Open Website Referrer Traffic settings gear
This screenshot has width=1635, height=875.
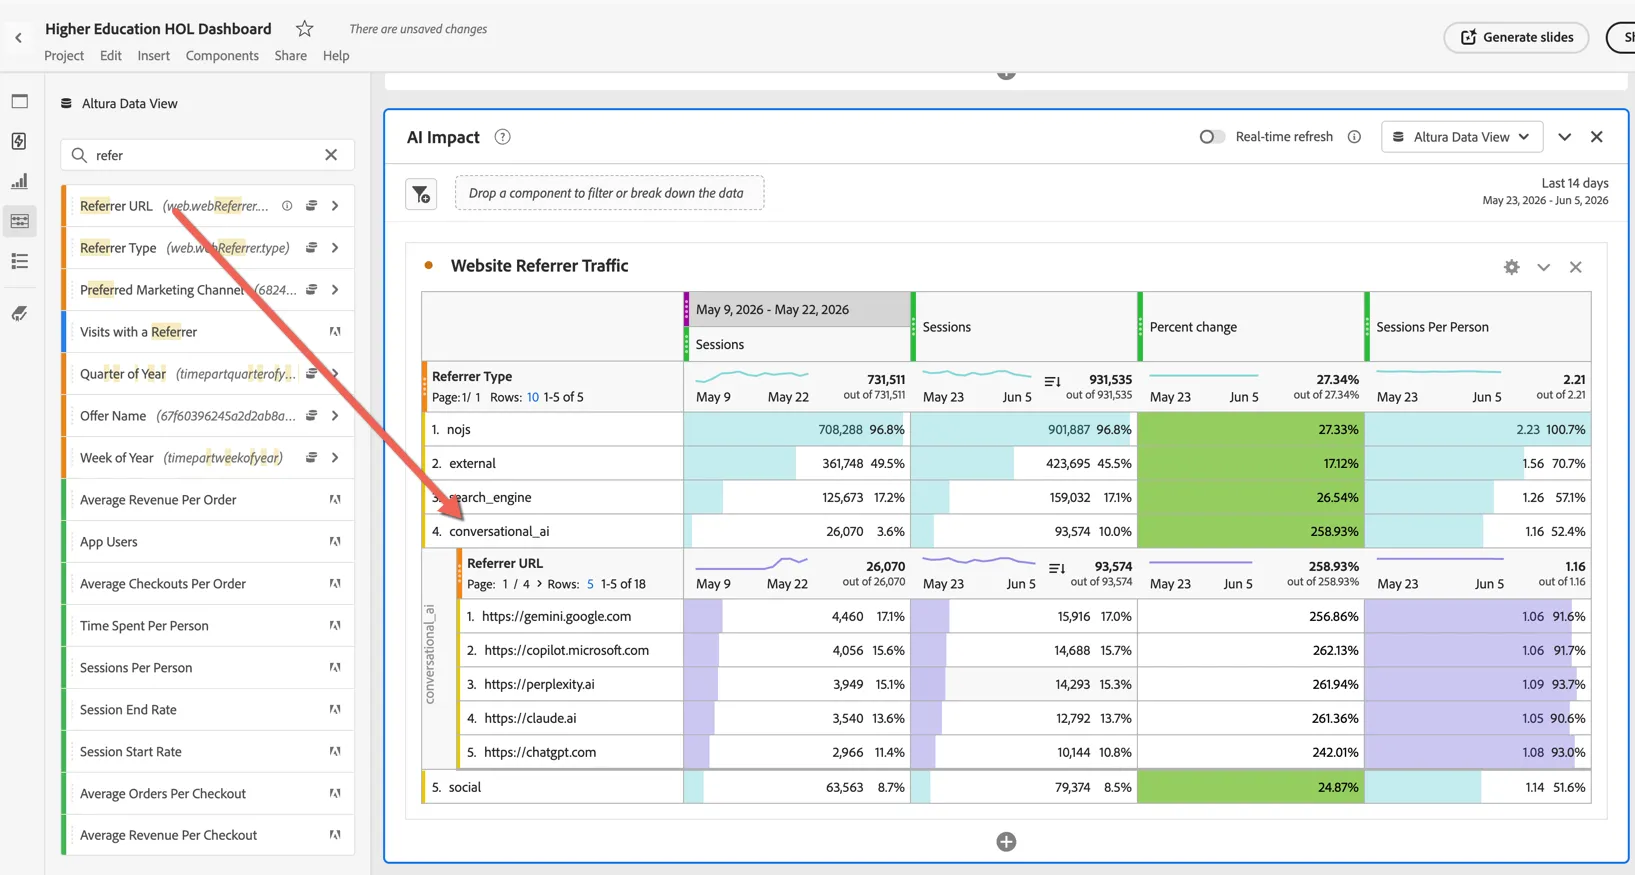1512,267
